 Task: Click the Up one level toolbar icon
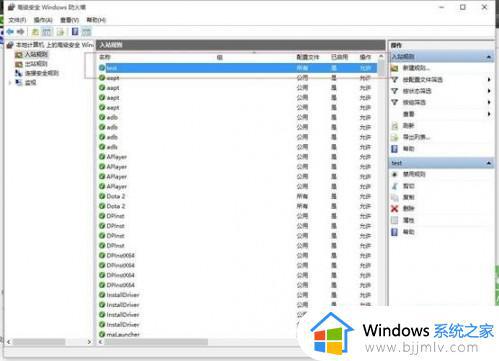pos(35,32)
